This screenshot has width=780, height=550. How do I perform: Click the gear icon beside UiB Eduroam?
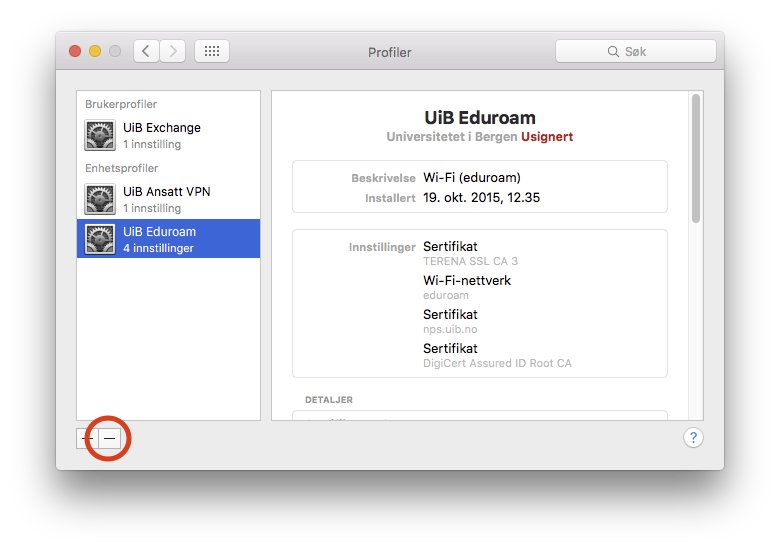click(x=100, y=239)
